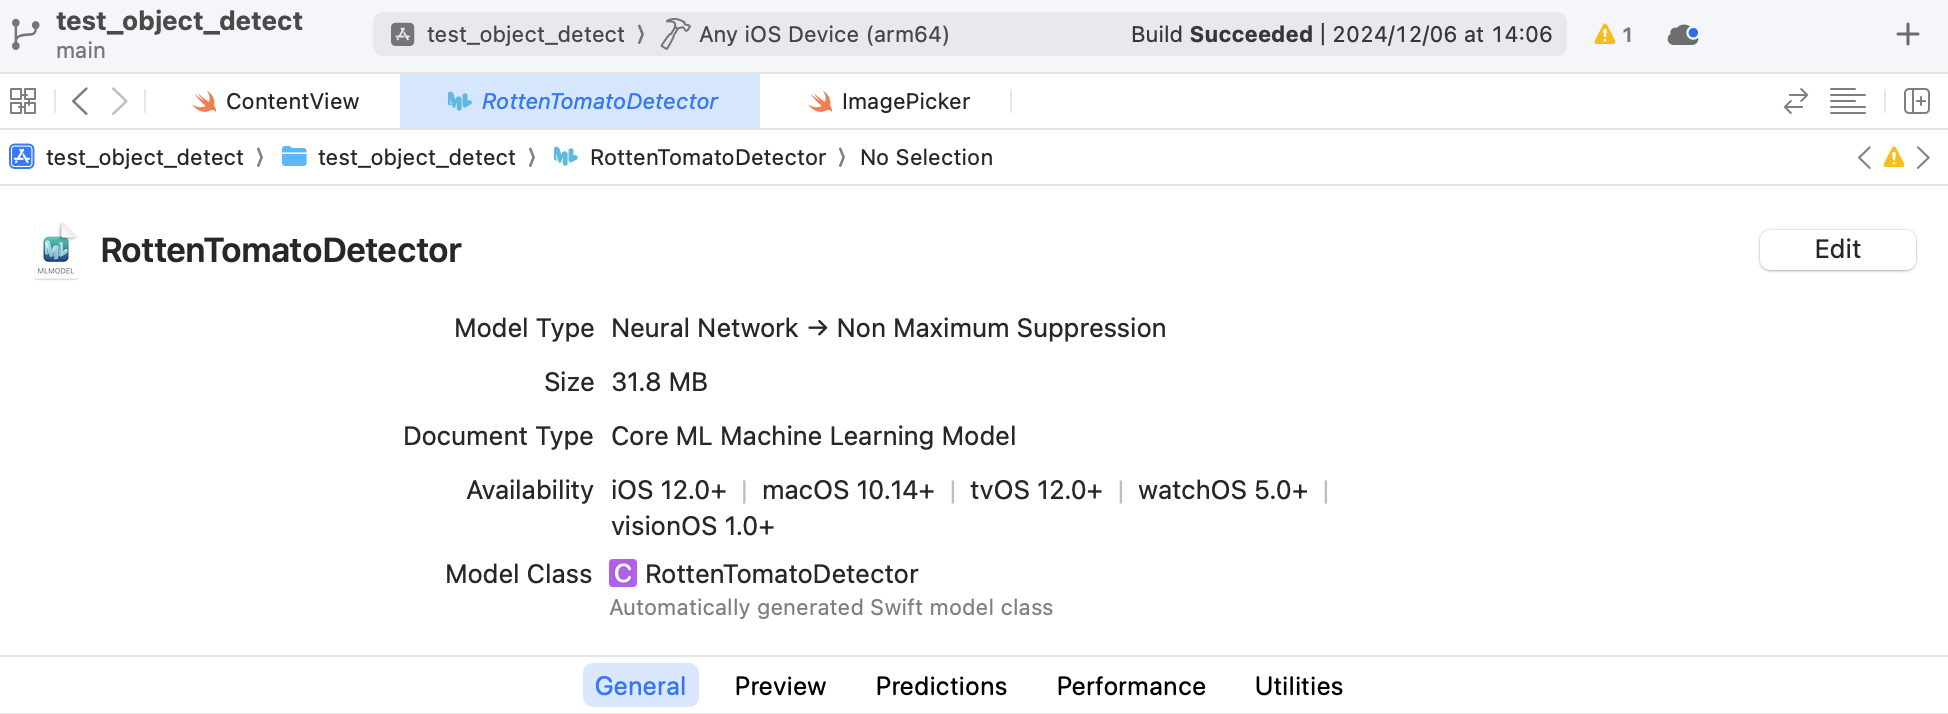Click the Edit button

[1837, 250]
